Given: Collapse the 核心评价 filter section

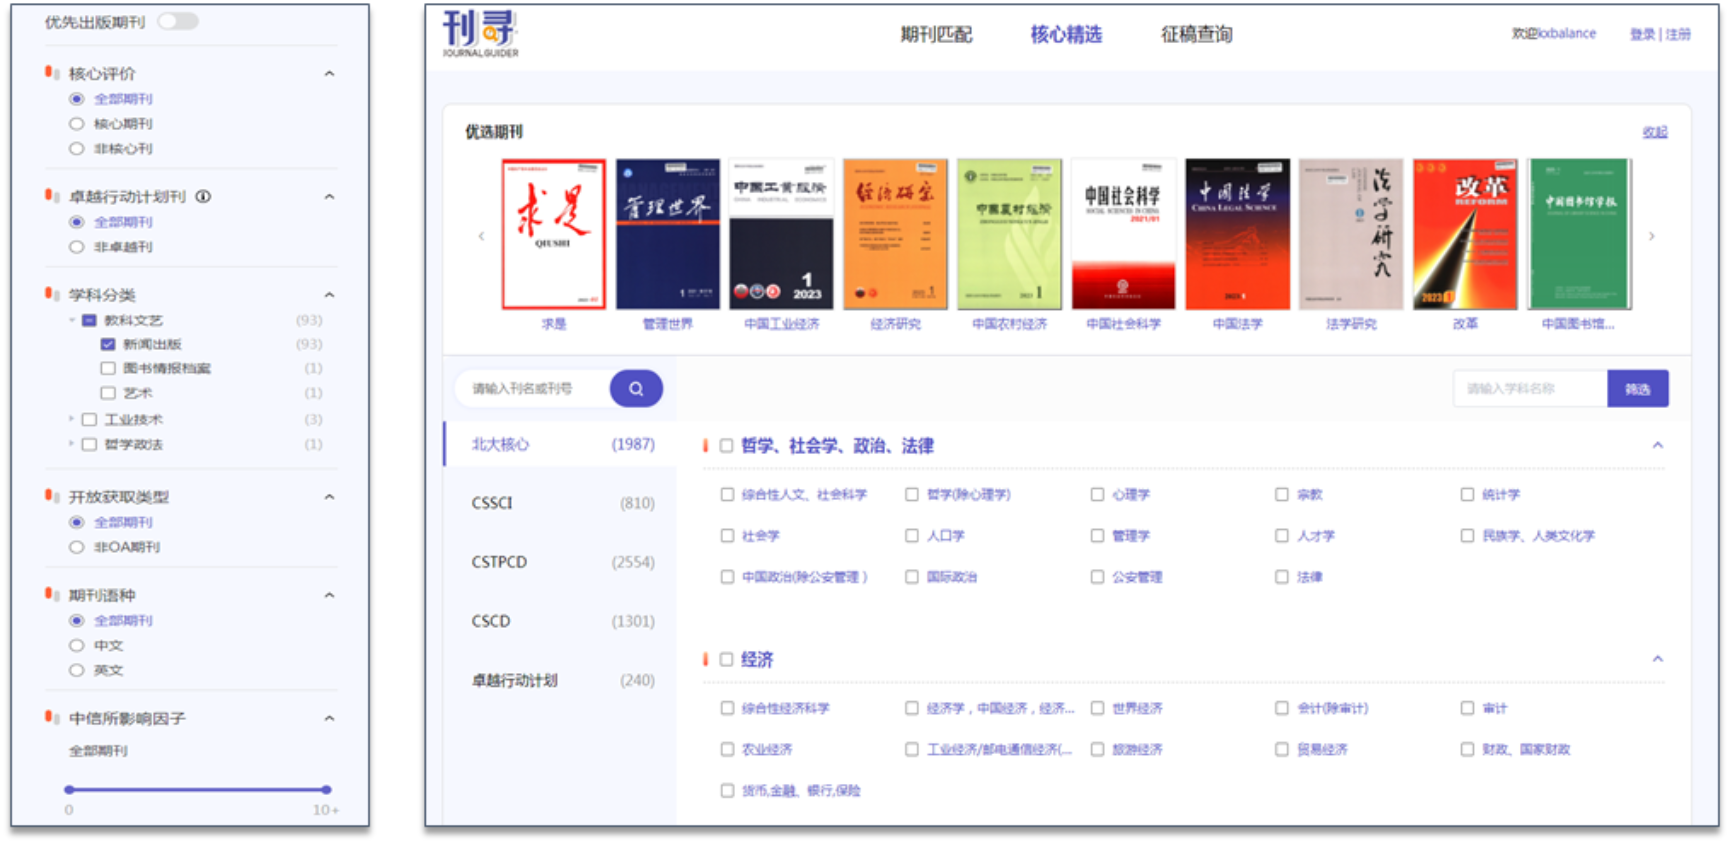Looking at the screenshot, I should tap(329, 74).
